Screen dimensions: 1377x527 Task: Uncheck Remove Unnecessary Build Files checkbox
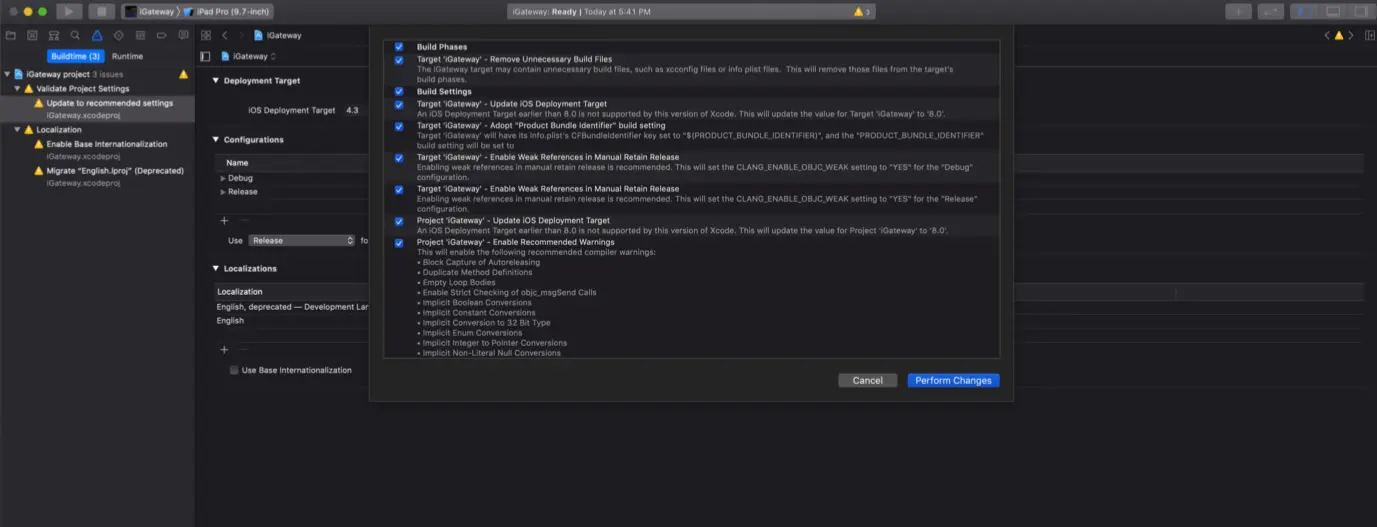(x=399, y=60)
